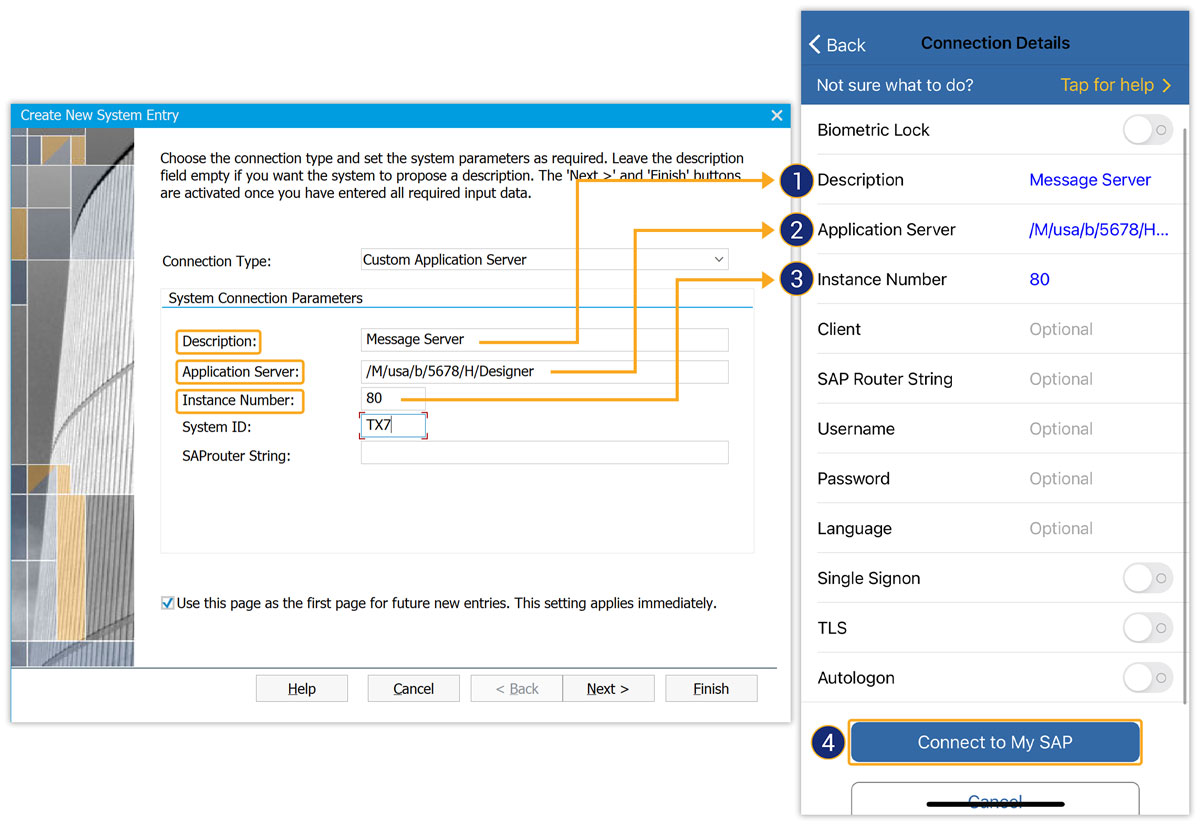Click the Description input field in dialog

pos(544,339)
